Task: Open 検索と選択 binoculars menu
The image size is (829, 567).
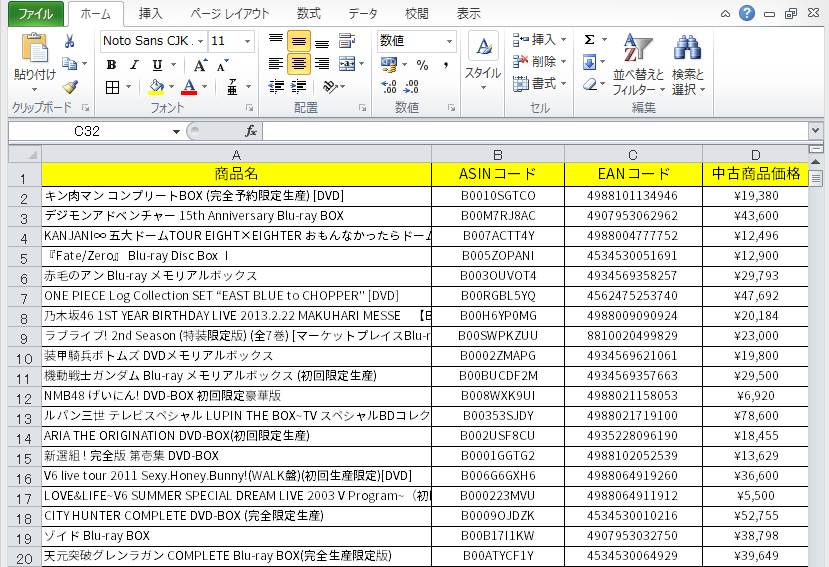Action: pyautogui.click(x=688, y=65)
